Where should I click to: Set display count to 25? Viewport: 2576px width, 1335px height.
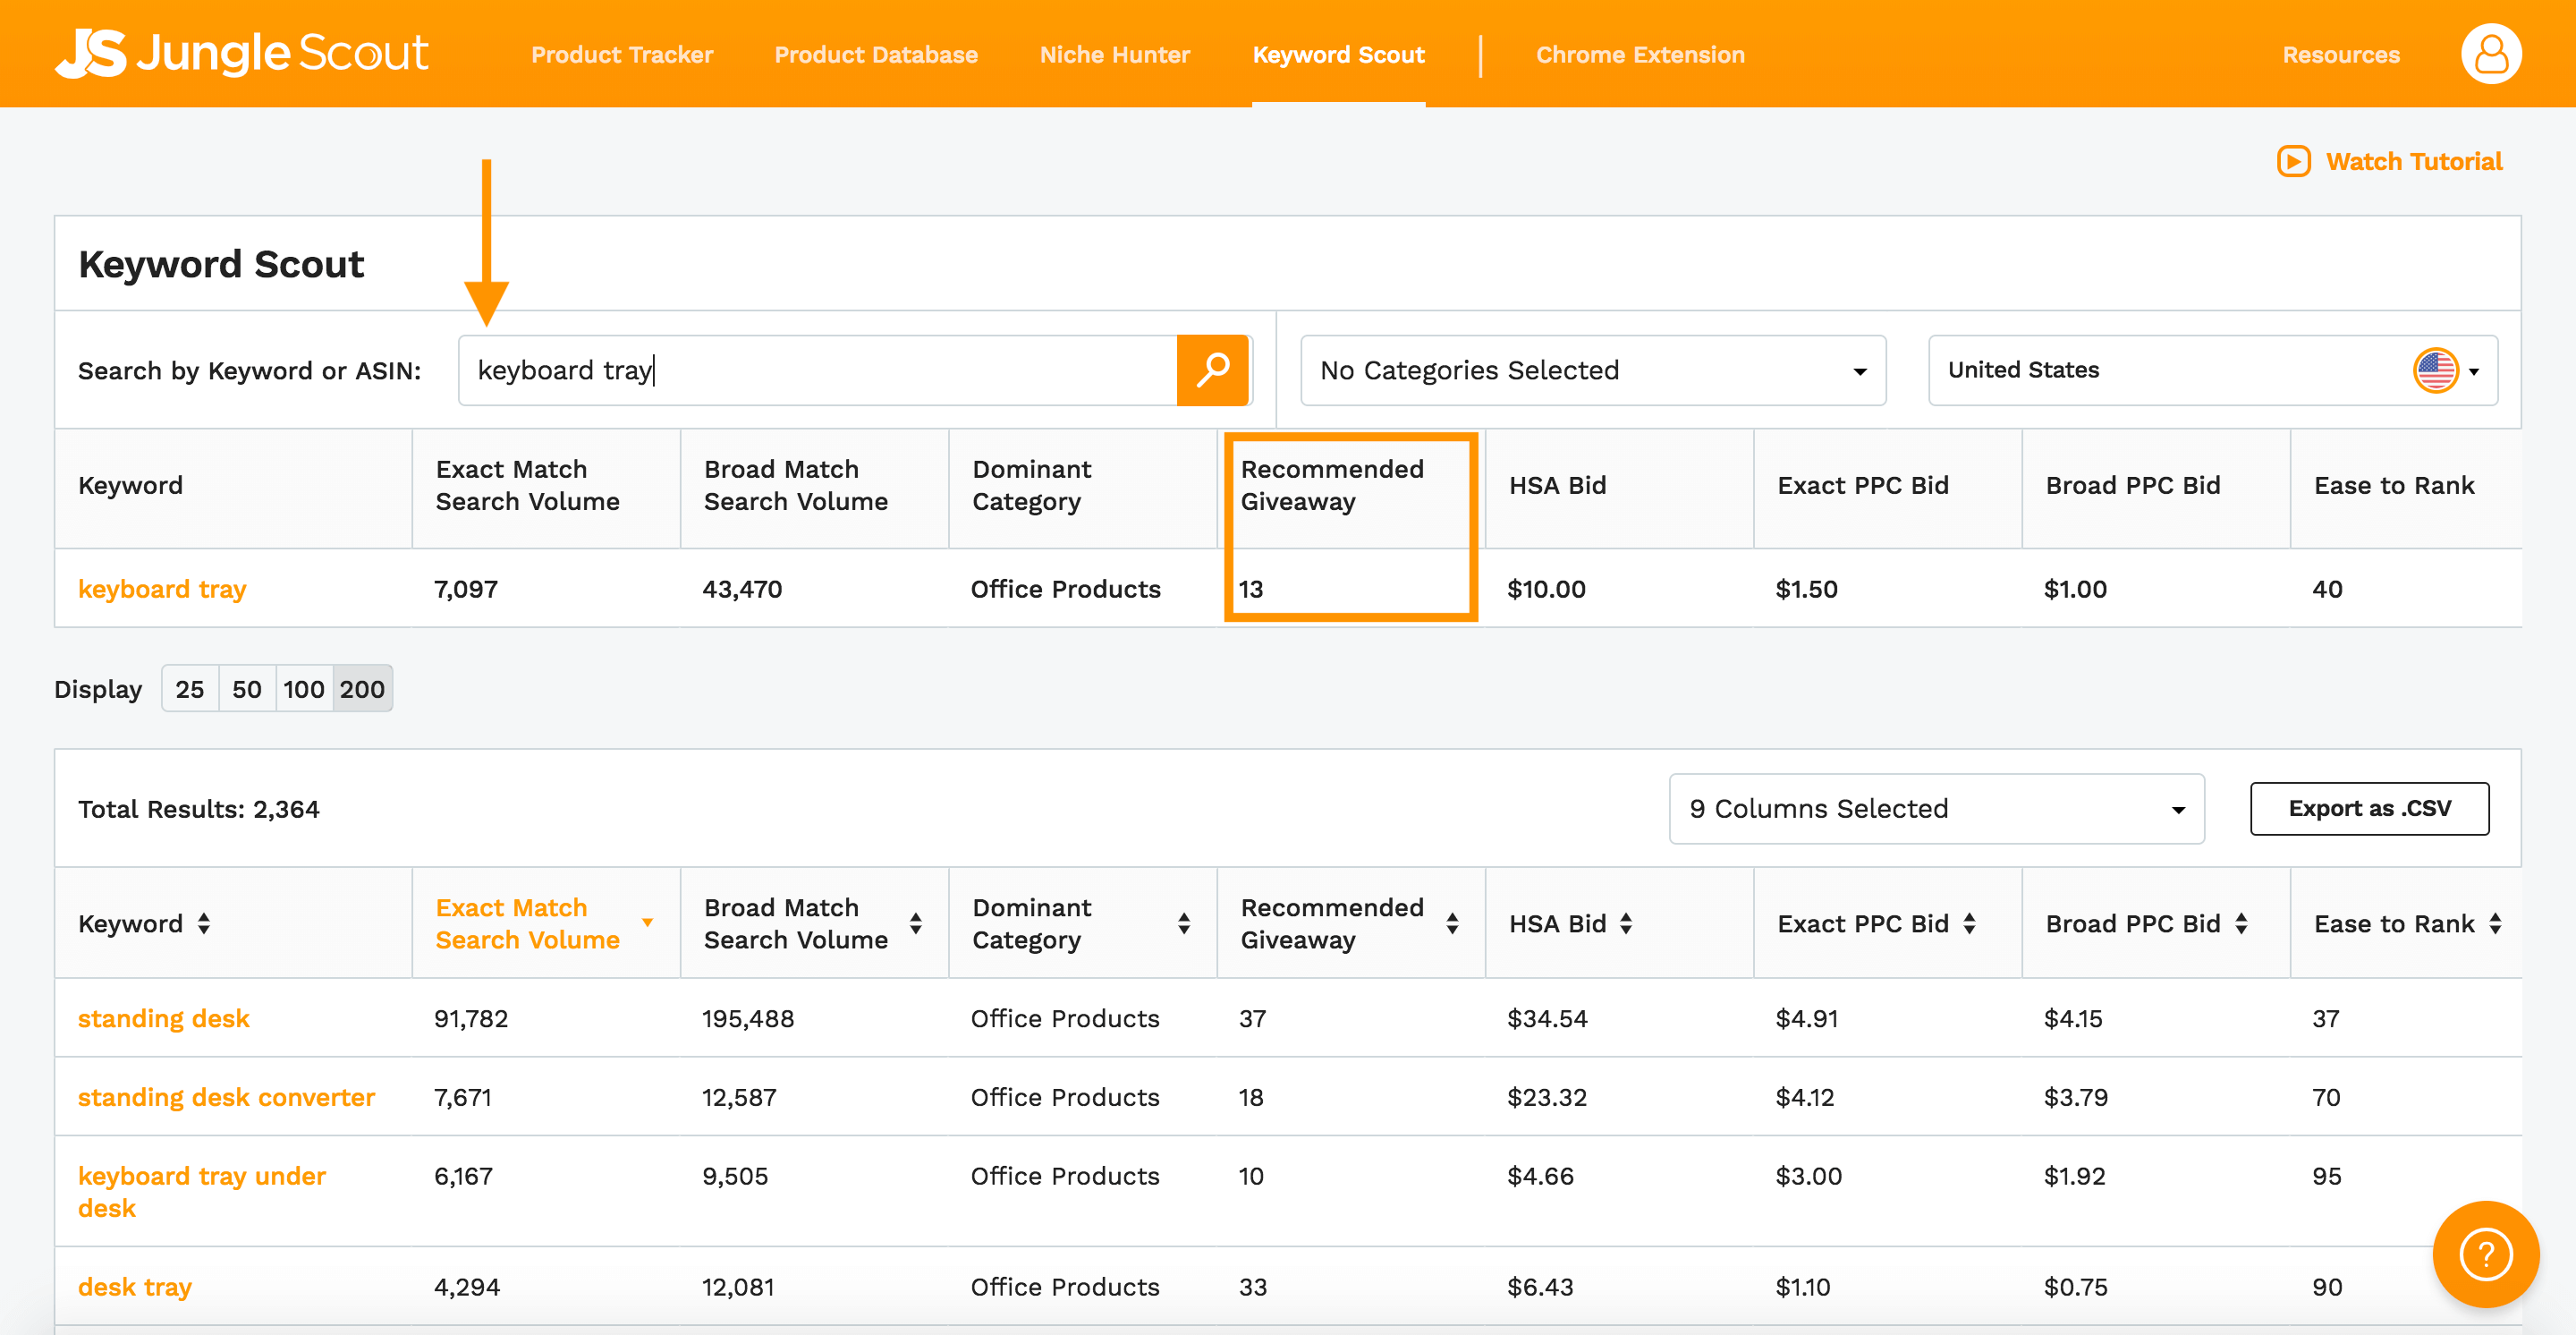coord(190,689)
